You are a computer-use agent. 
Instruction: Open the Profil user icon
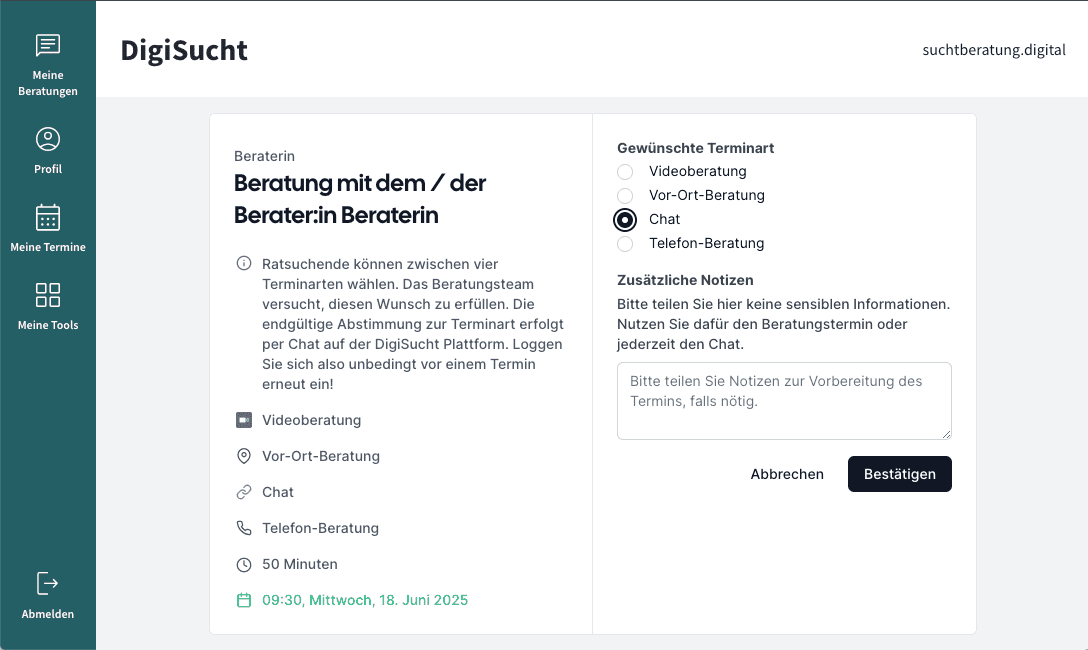click(x=48, y=139)
